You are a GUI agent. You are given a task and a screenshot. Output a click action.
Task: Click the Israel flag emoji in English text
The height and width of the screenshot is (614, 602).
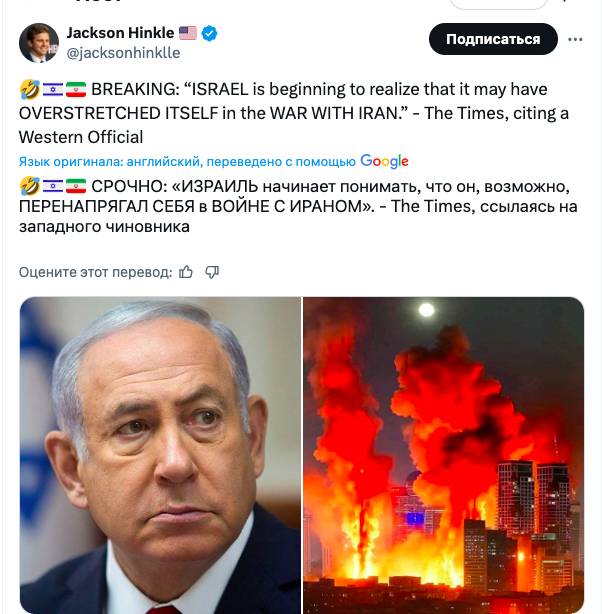click(x=52, y=90)
